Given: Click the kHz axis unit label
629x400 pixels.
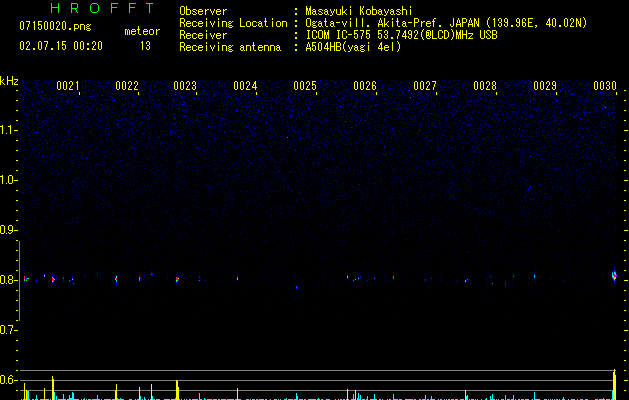Looking at the screenshot, I should [9, 81].
